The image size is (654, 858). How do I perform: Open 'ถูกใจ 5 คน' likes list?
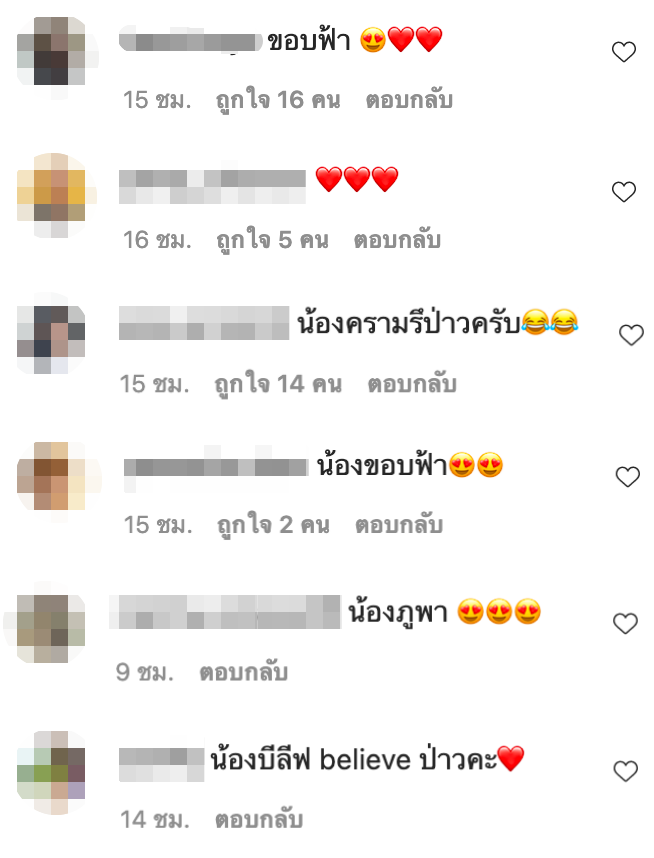coord(272,240)
